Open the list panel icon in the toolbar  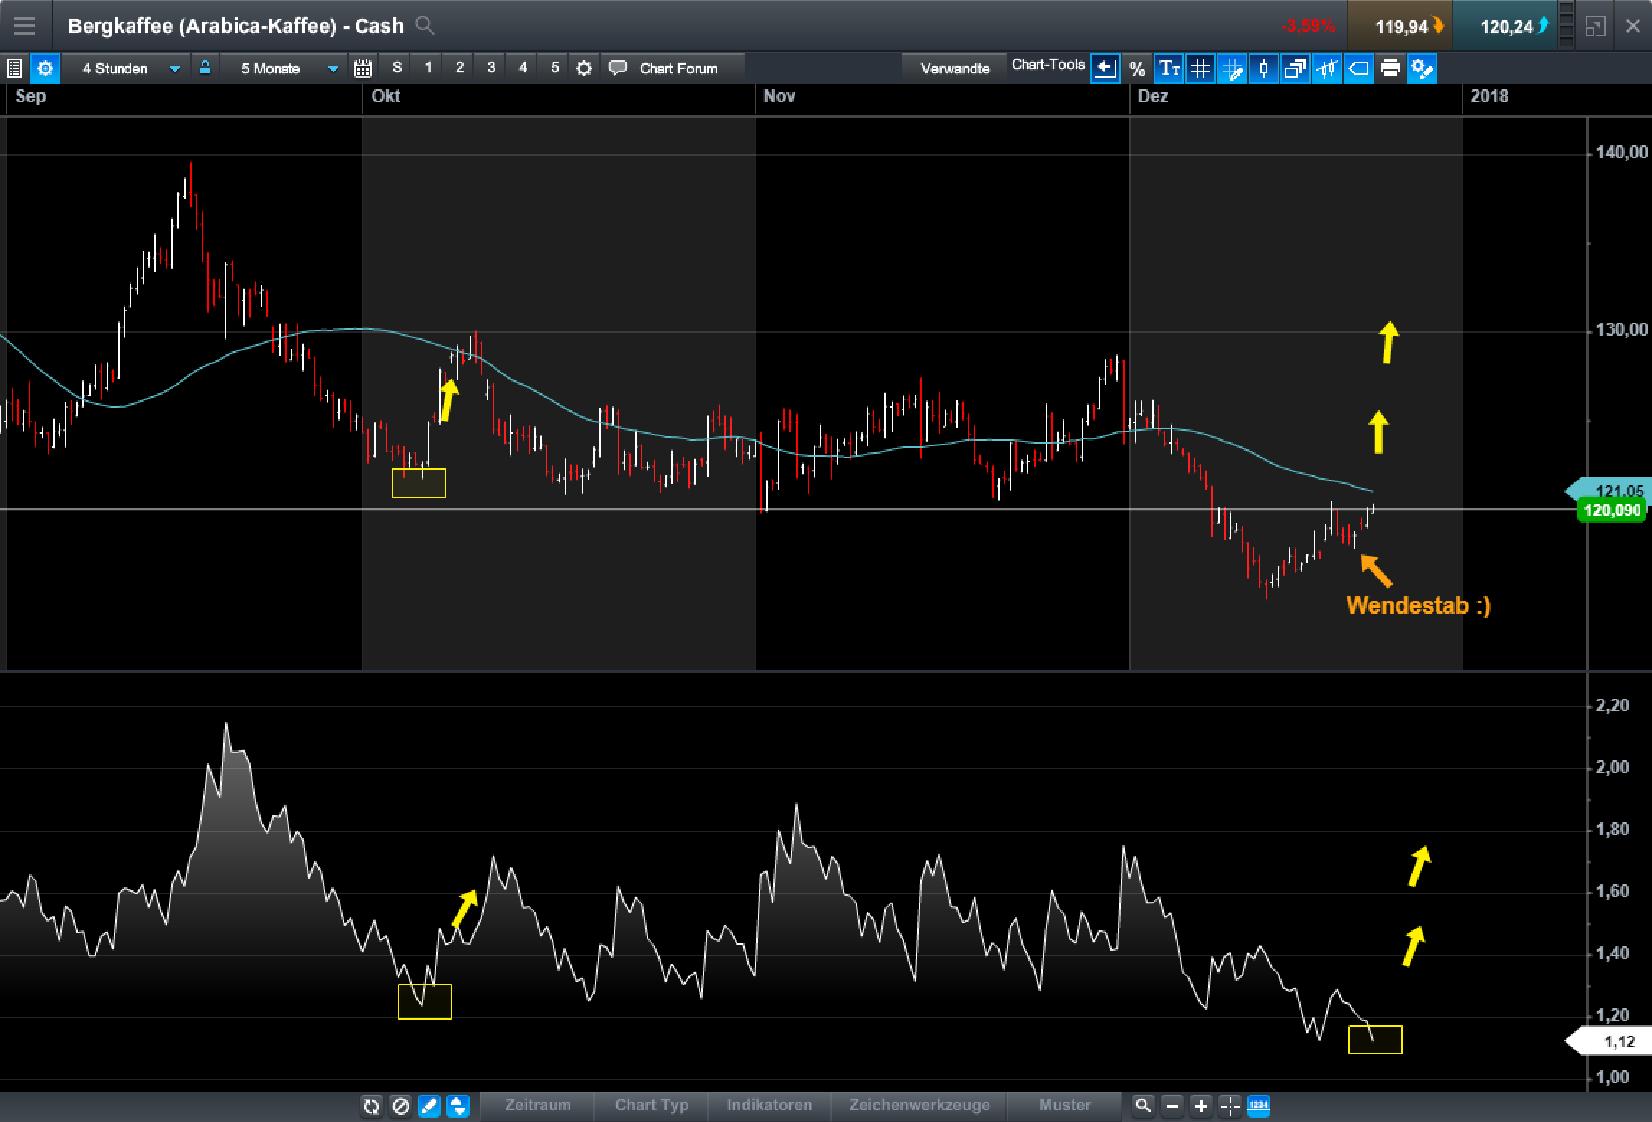[x=14, y=68]
